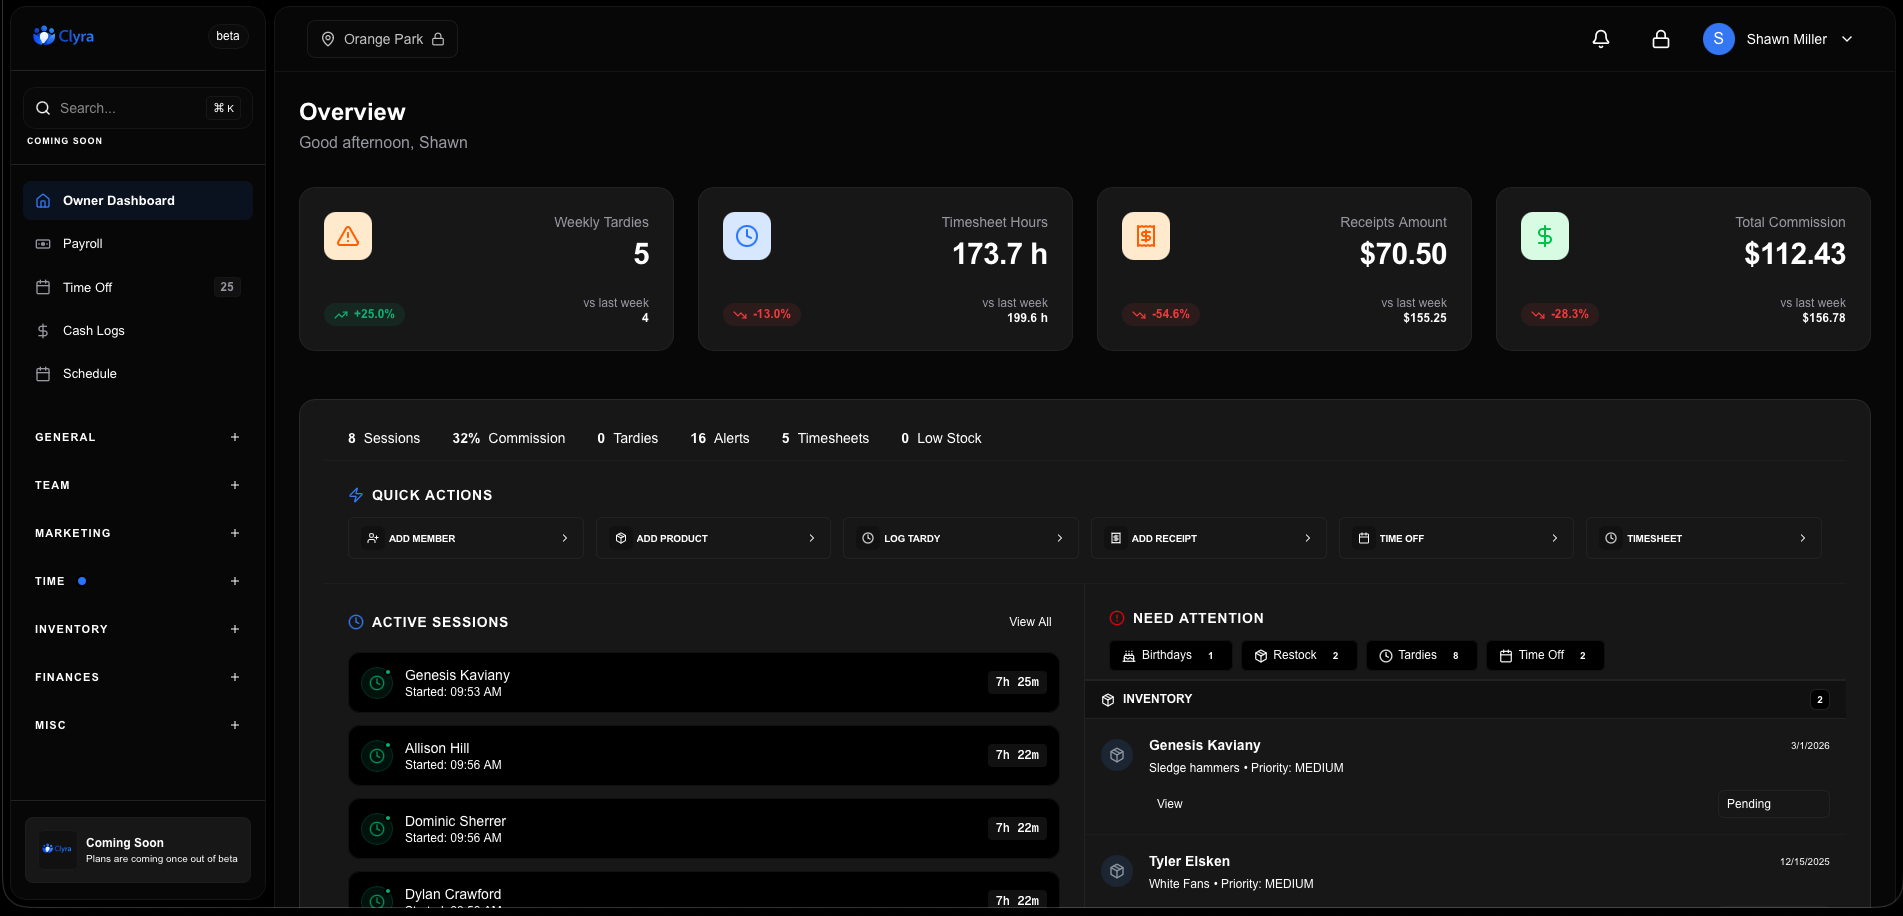Toggle the lock beside Orange Park
This screenshot has width=1903, height=916.
[x=438, y=39]
